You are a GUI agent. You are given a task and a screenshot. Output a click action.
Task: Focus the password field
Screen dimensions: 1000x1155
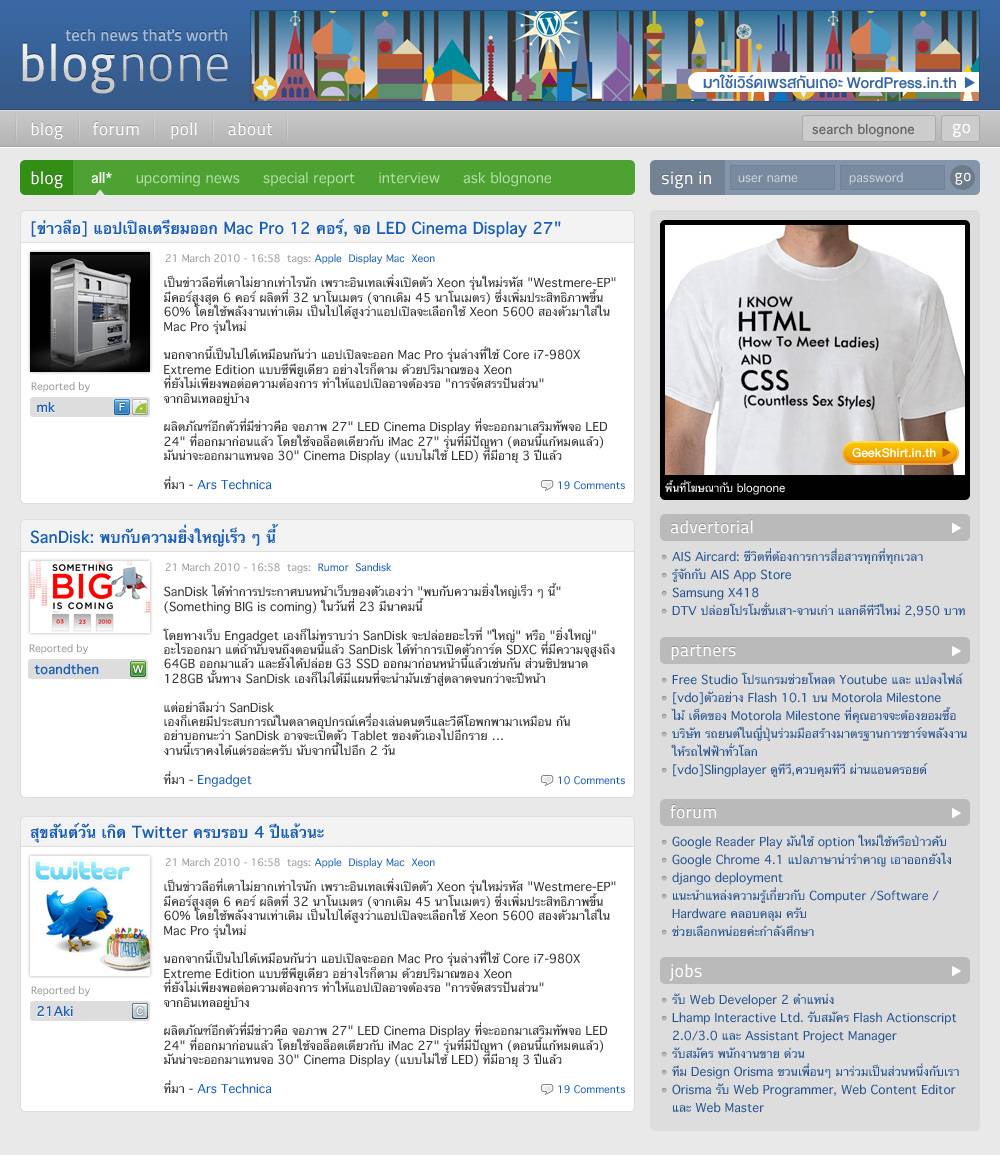[x=892, y=178]
